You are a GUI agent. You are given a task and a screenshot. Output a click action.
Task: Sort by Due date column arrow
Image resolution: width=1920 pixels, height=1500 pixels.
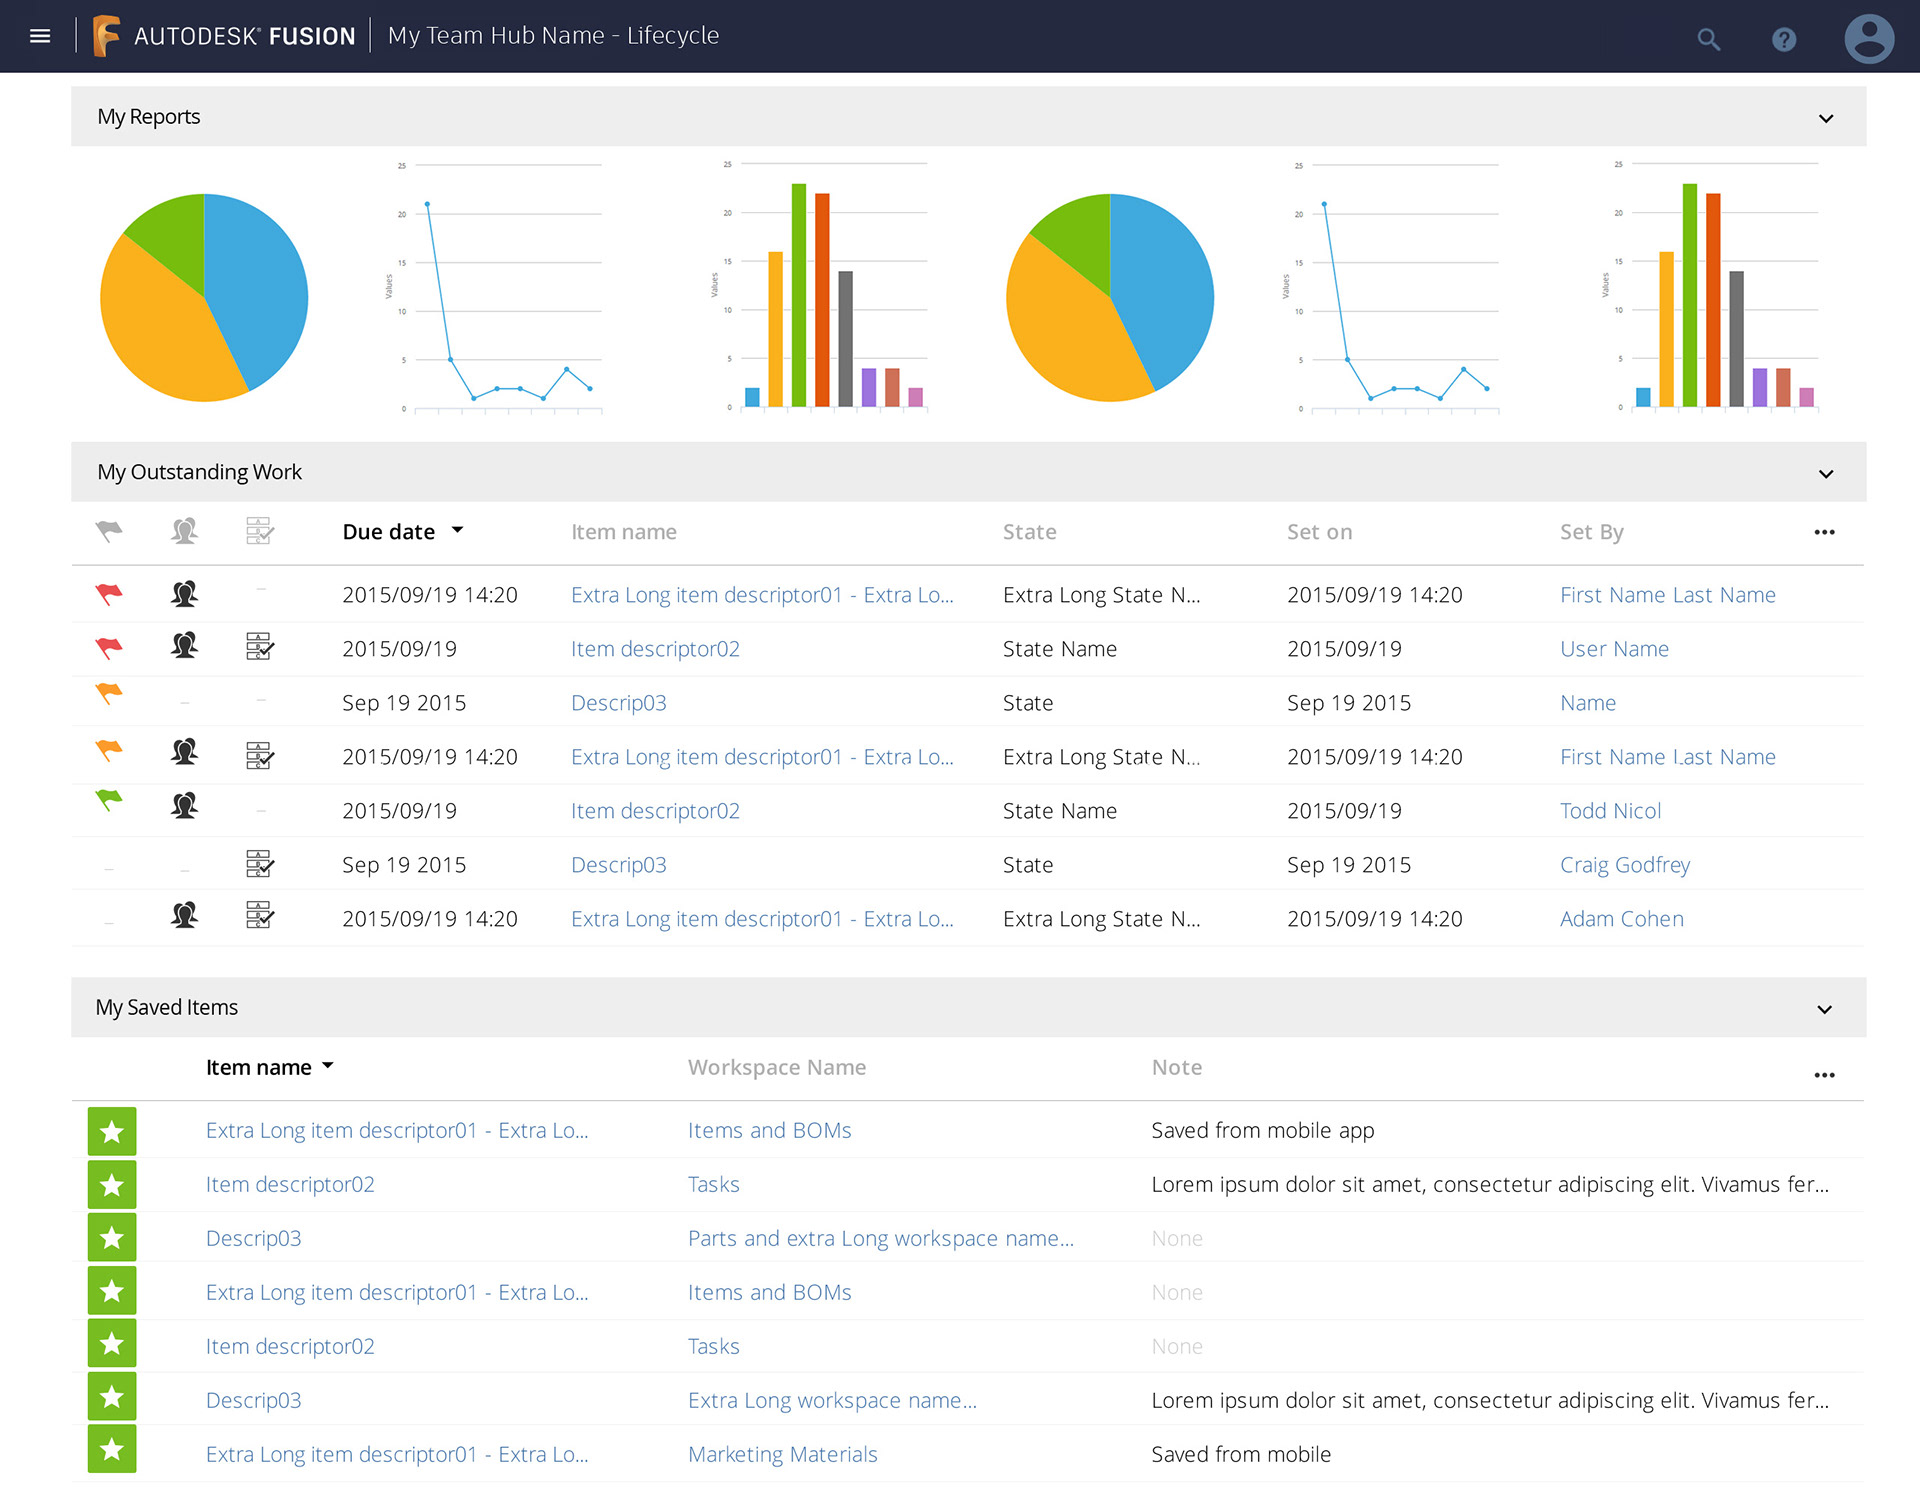[457, 530]
